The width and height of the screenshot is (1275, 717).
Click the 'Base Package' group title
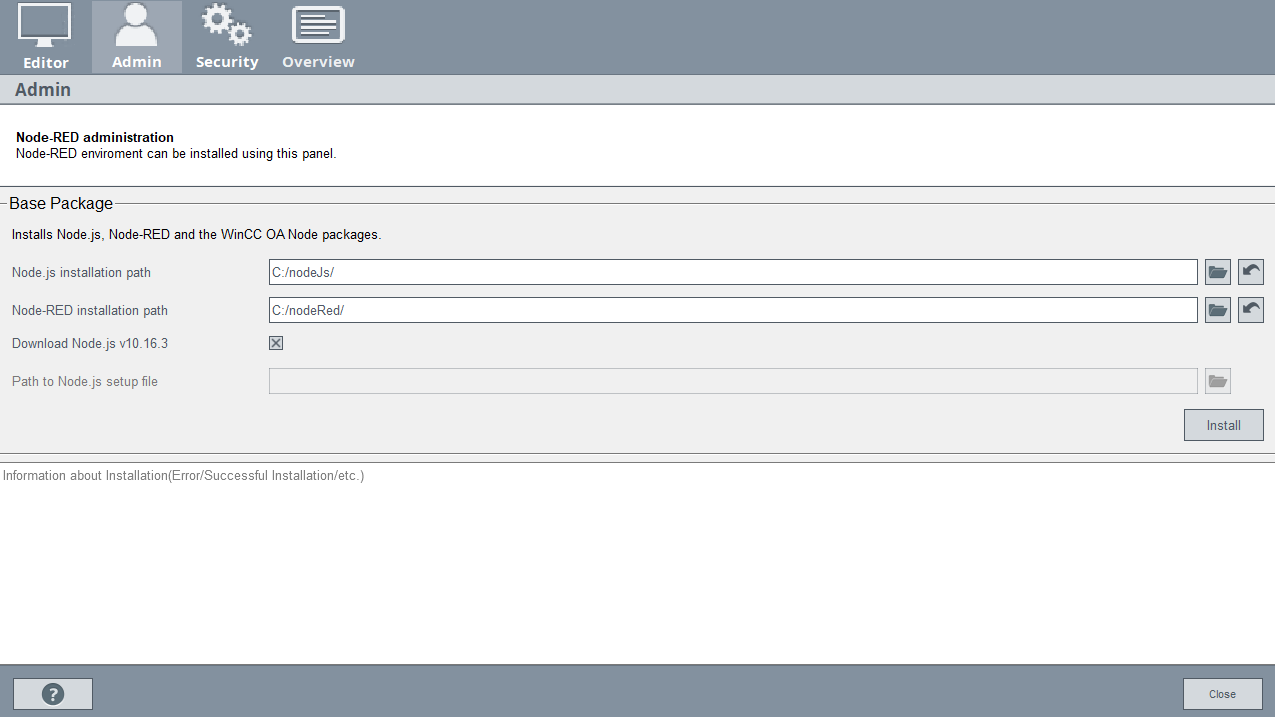click(x=61, y=203)
